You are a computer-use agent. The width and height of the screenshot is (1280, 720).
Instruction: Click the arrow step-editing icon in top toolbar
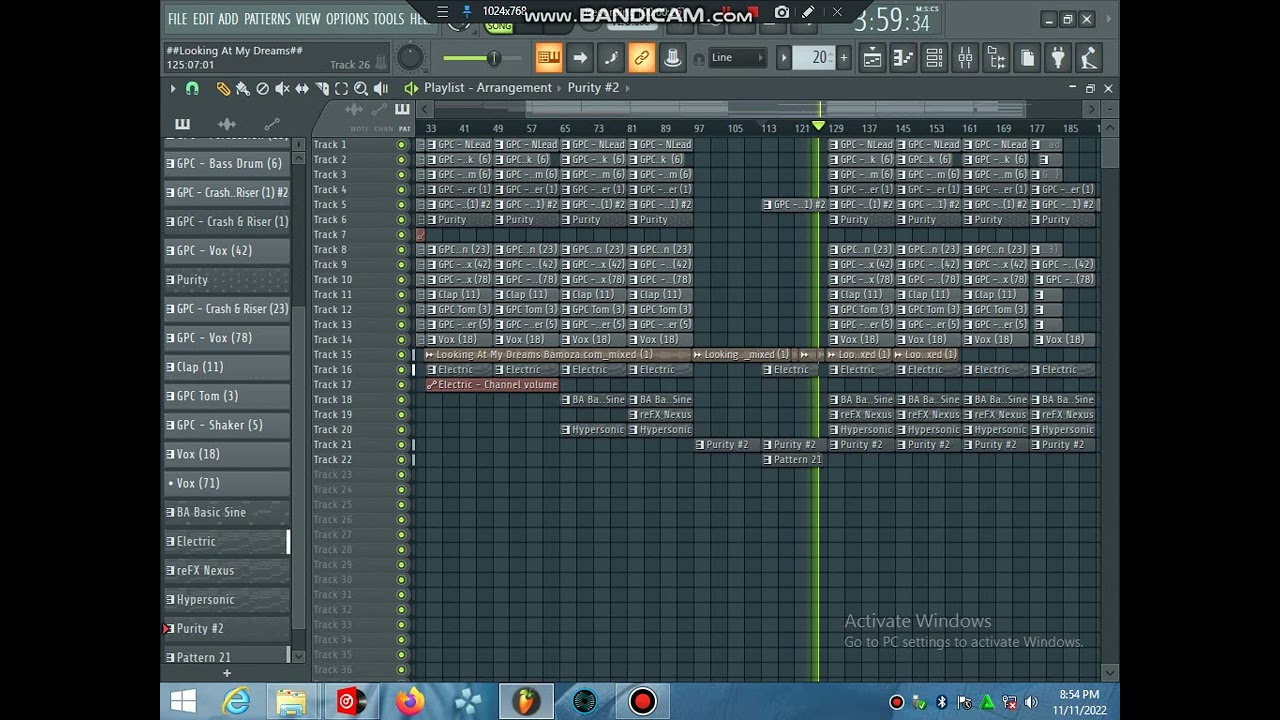[579, 58]
